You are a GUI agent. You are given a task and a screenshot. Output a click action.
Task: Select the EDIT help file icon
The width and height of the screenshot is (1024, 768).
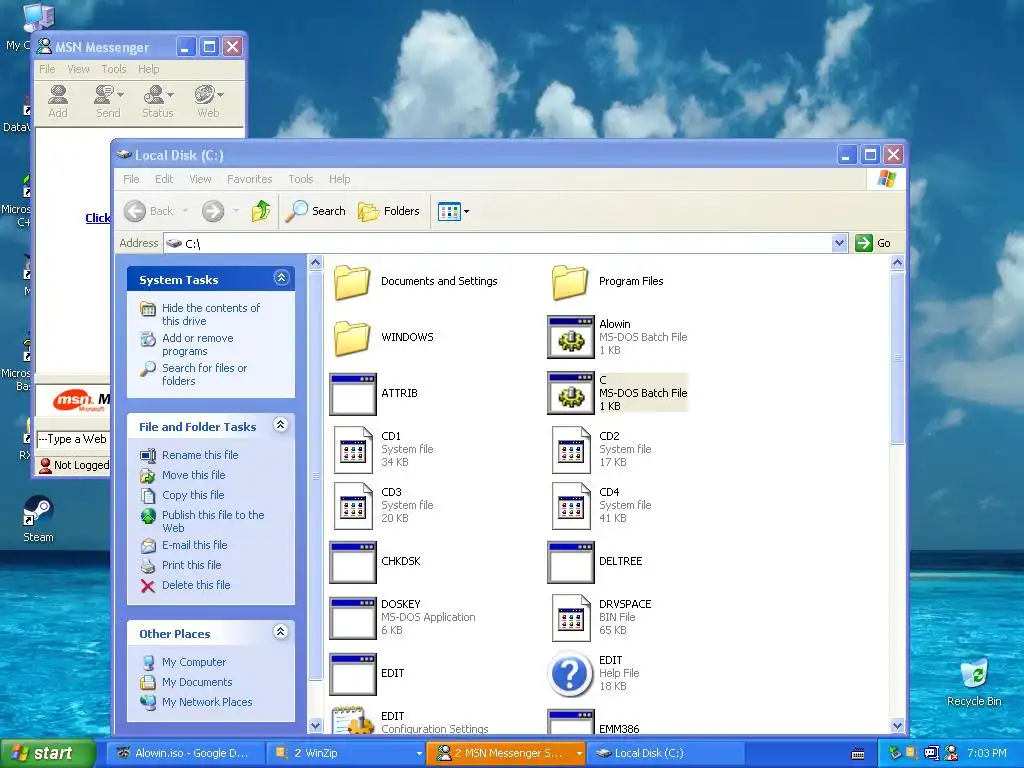click(570, 674)
